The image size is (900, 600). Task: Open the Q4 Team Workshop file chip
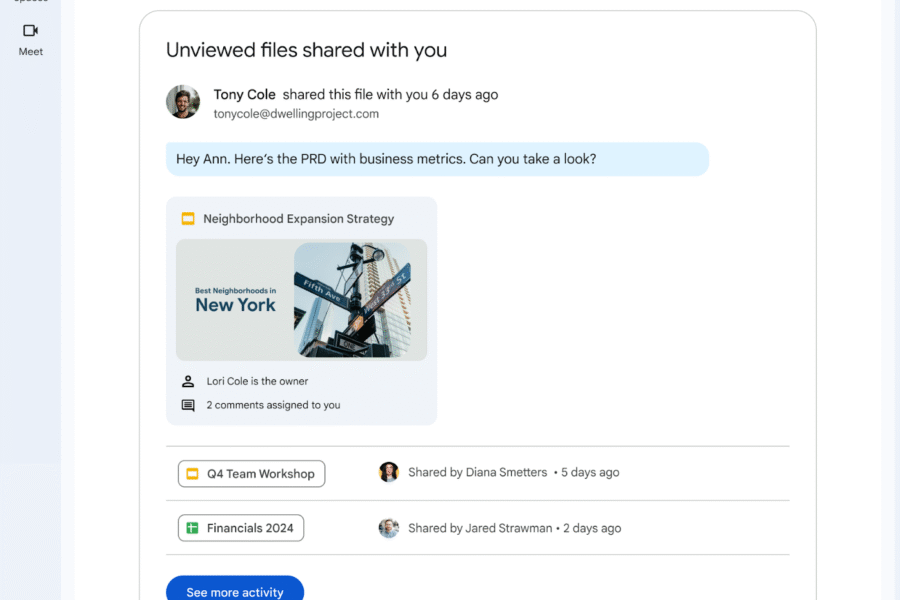pyautogui.click(x=251, y=473)
